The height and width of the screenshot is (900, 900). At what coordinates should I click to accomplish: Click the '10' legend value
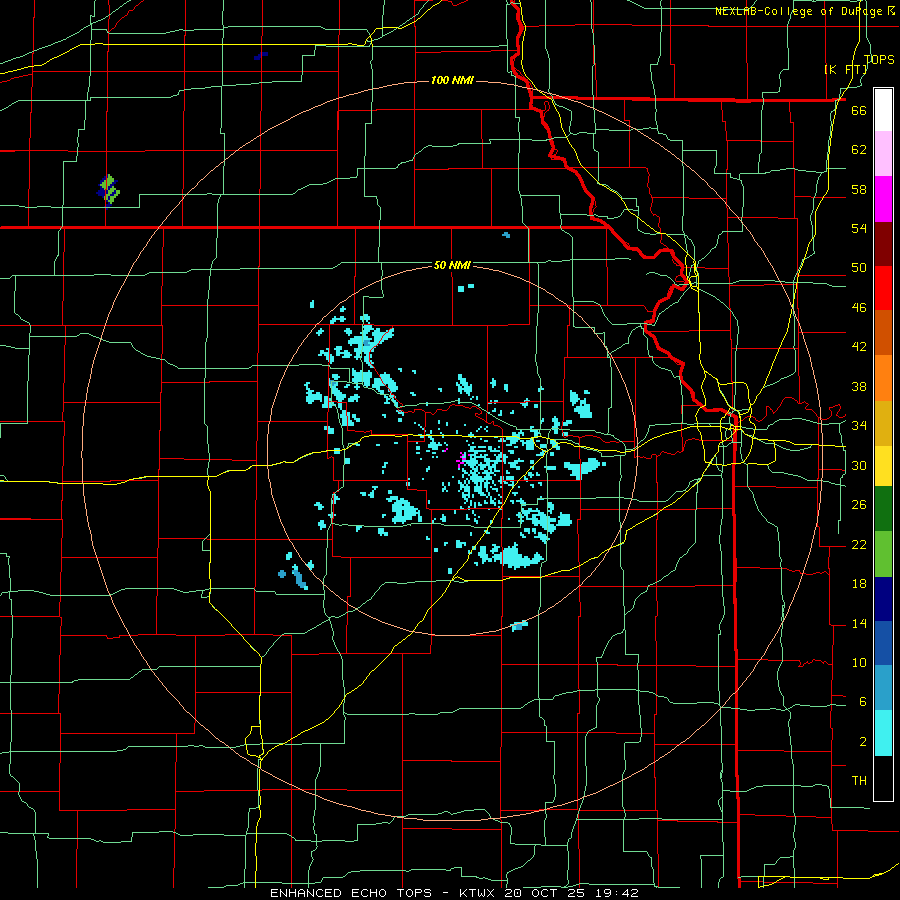859,662
